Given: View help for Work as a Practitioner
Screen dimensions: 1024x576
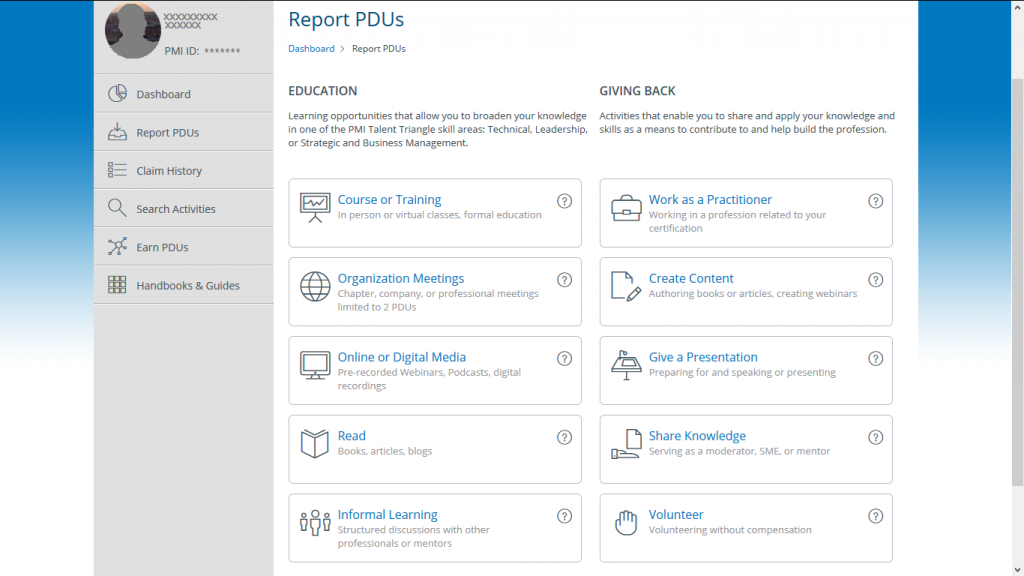Looking at the screenshot, I should [x=875, y=201].
